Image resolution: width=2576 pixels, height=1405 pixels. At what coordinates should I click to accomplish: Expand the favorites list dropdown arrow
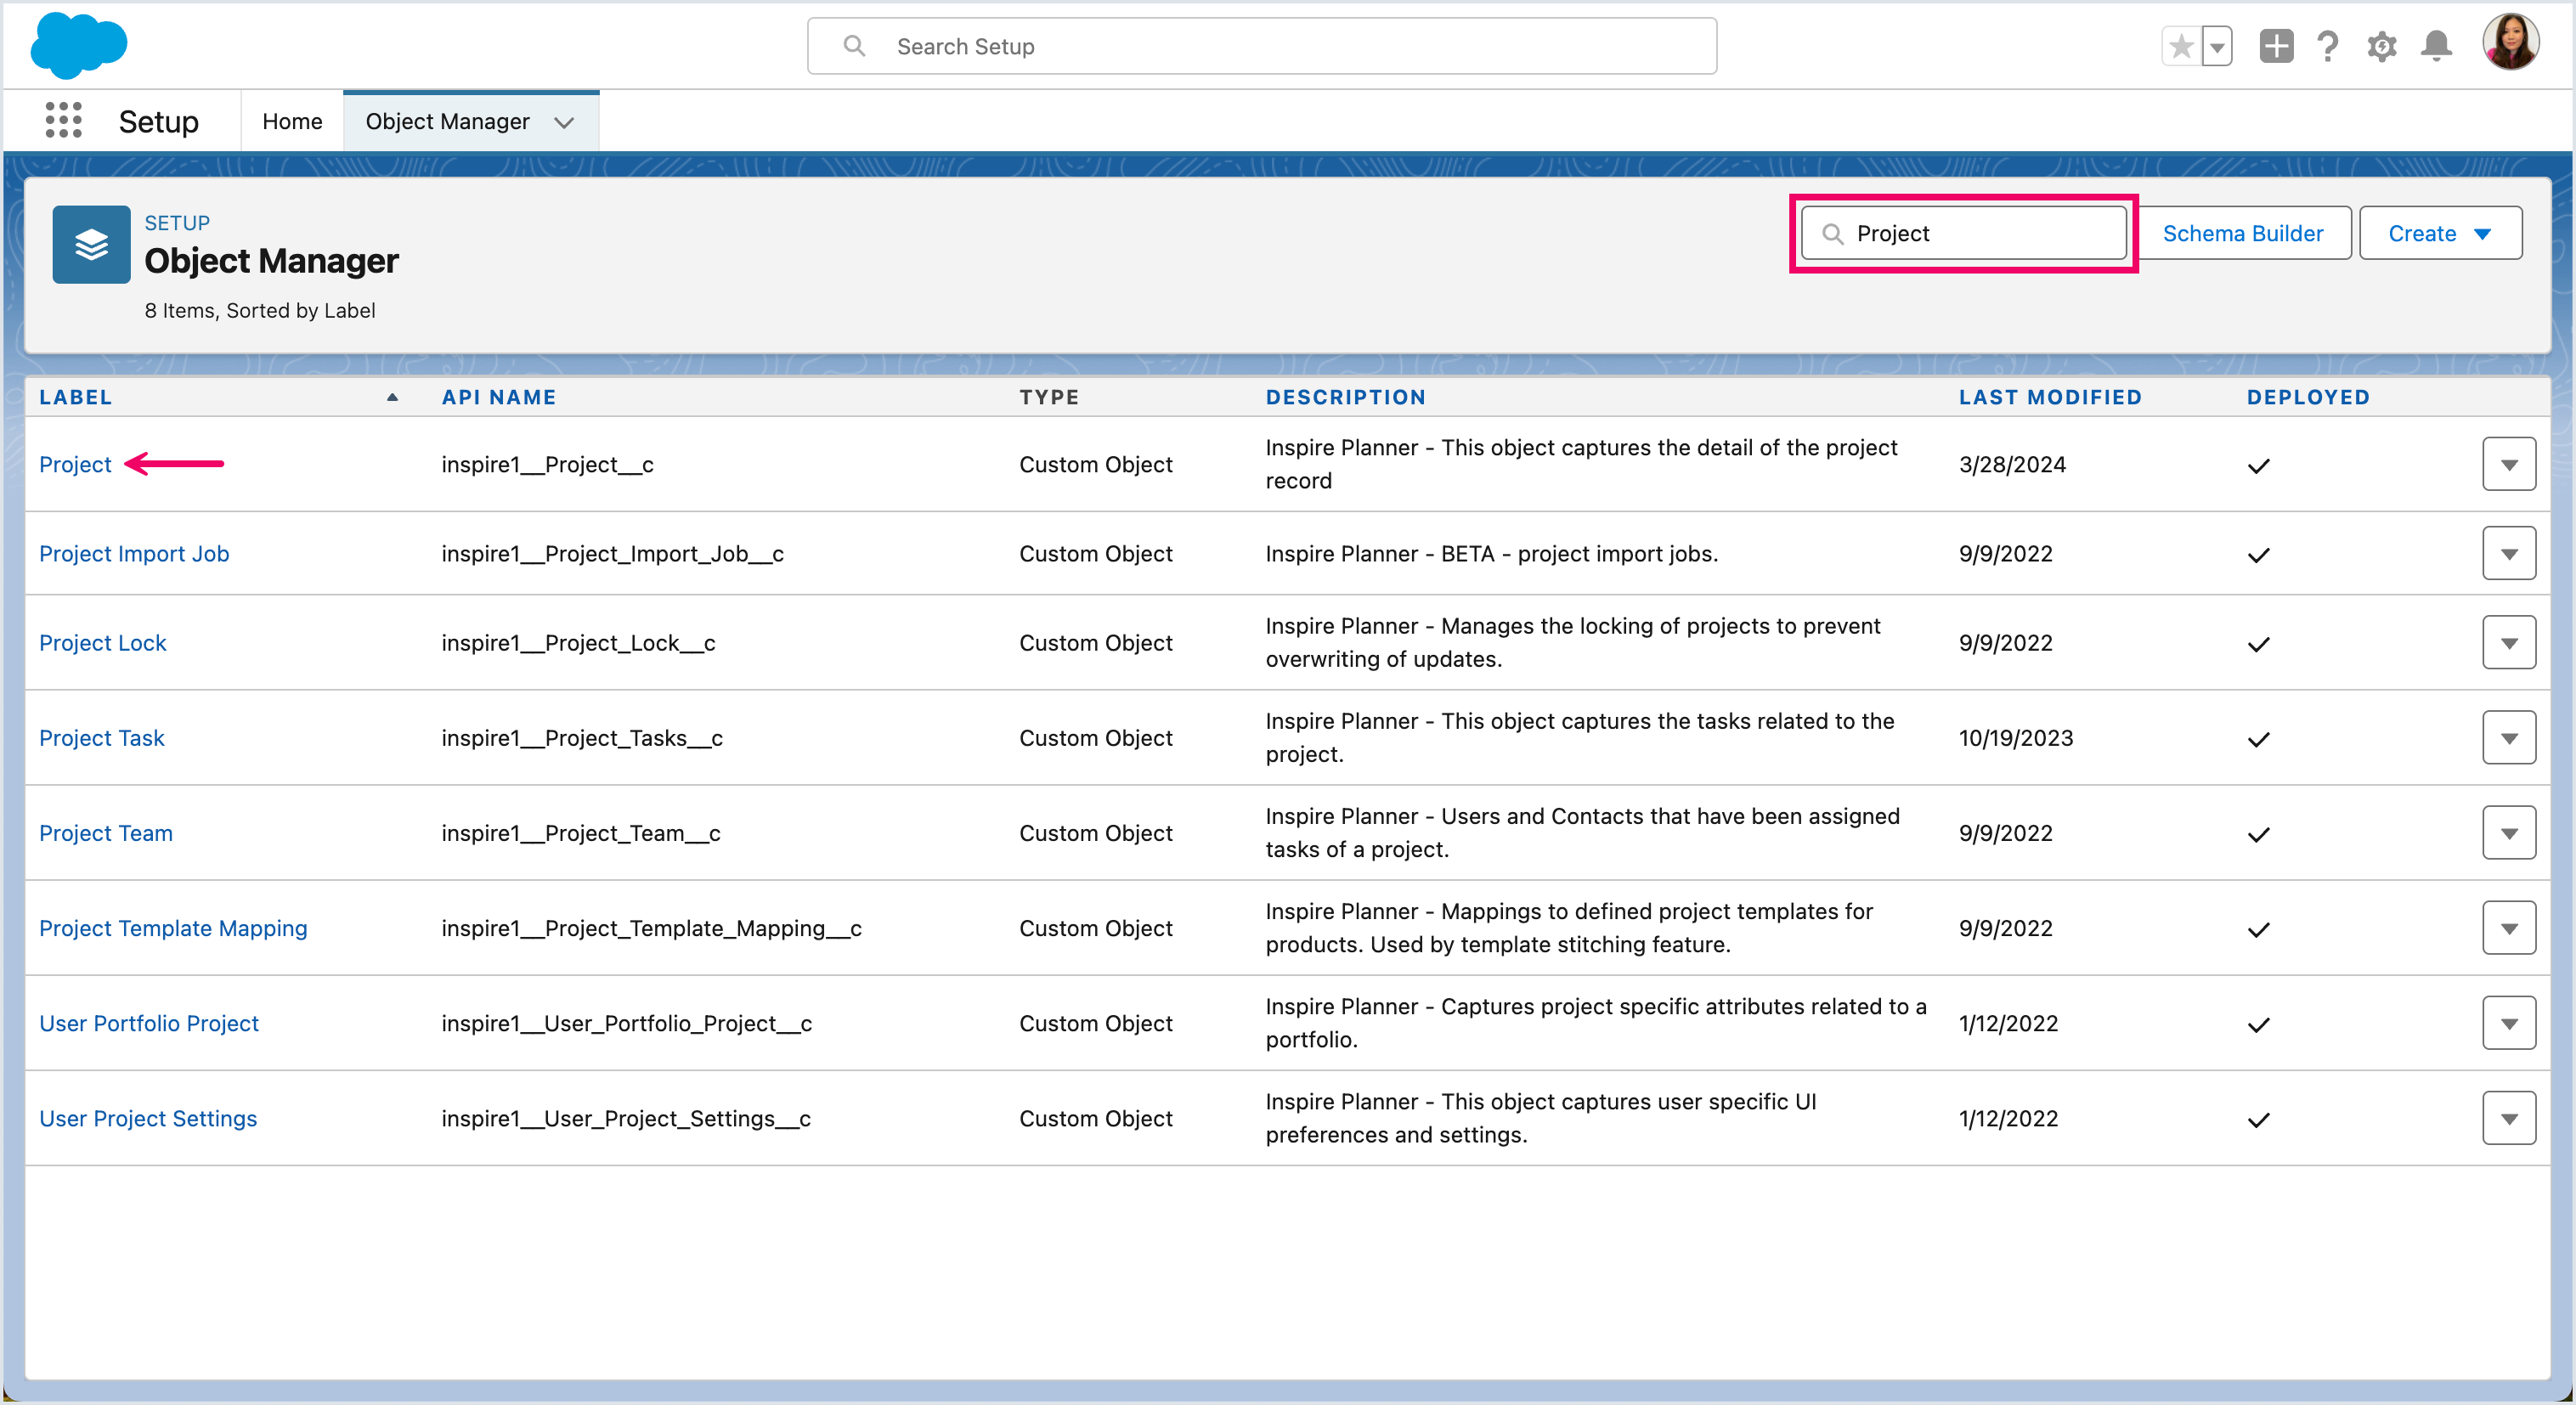(x=2217, y=46)
